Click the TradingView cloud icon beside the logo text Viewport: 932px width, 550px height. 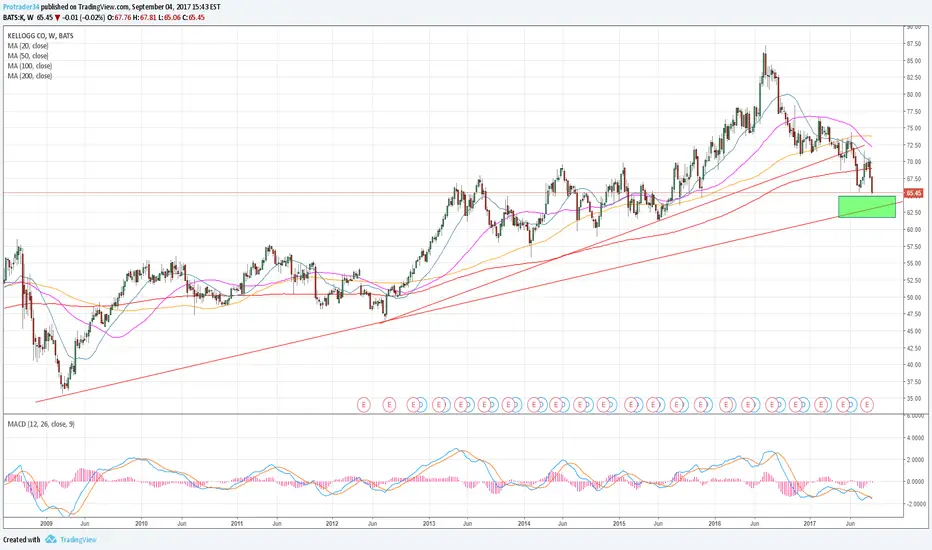[x=51, y=539]
